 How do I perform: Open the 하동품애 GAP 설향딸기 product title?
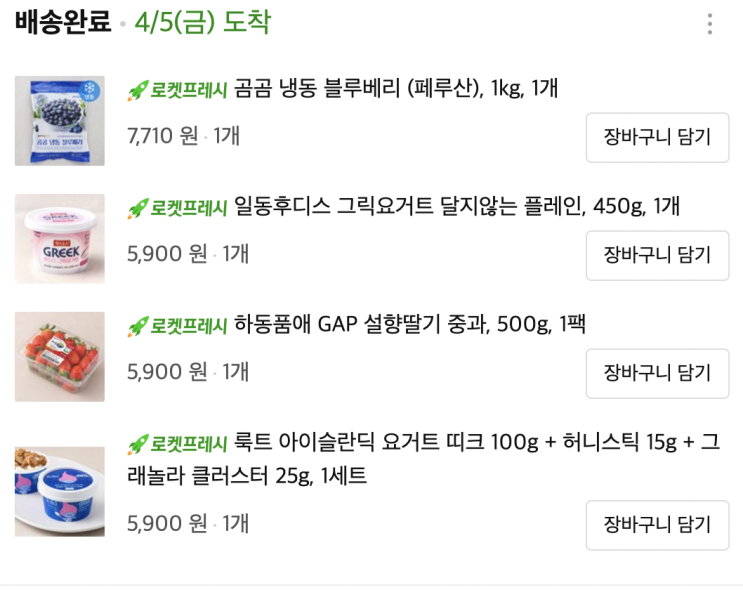(x=410, y=326)
